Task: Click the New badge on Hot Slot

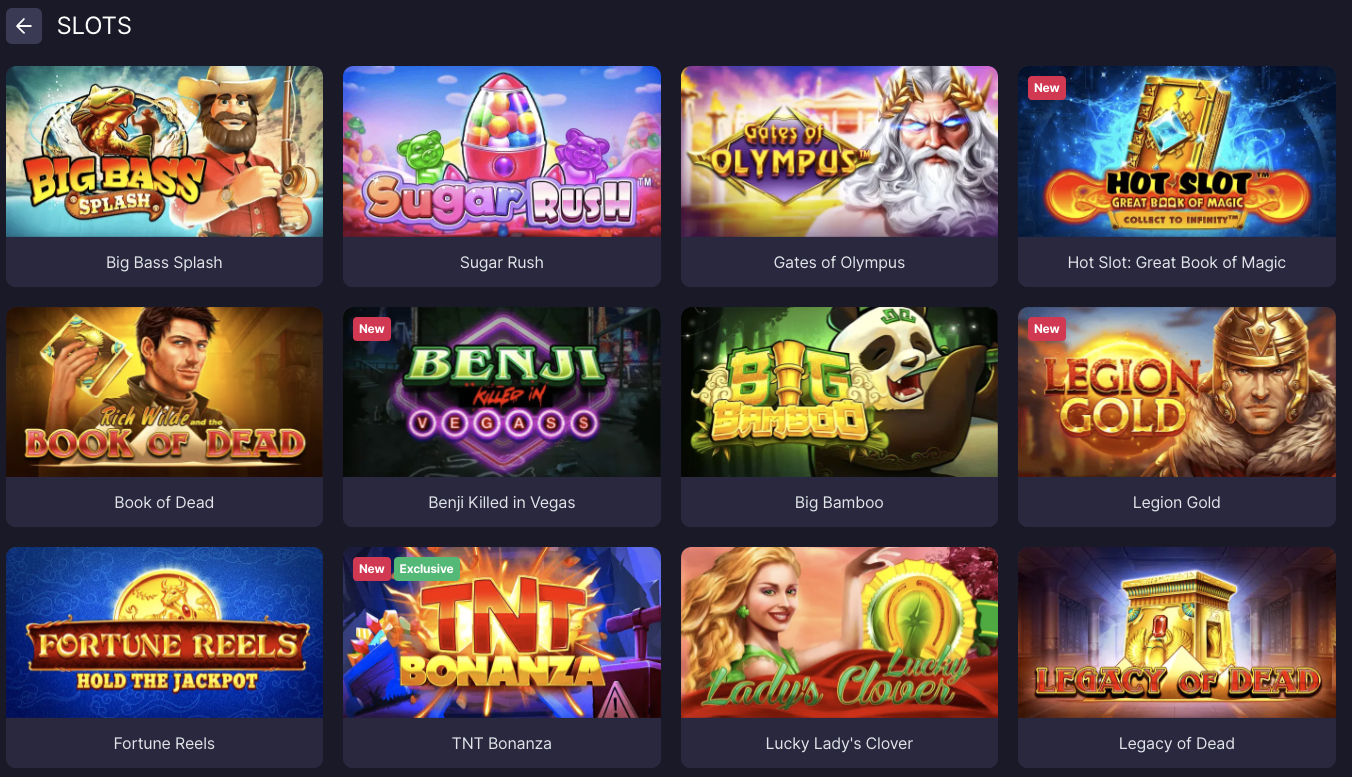Action: click(1047, 88)
